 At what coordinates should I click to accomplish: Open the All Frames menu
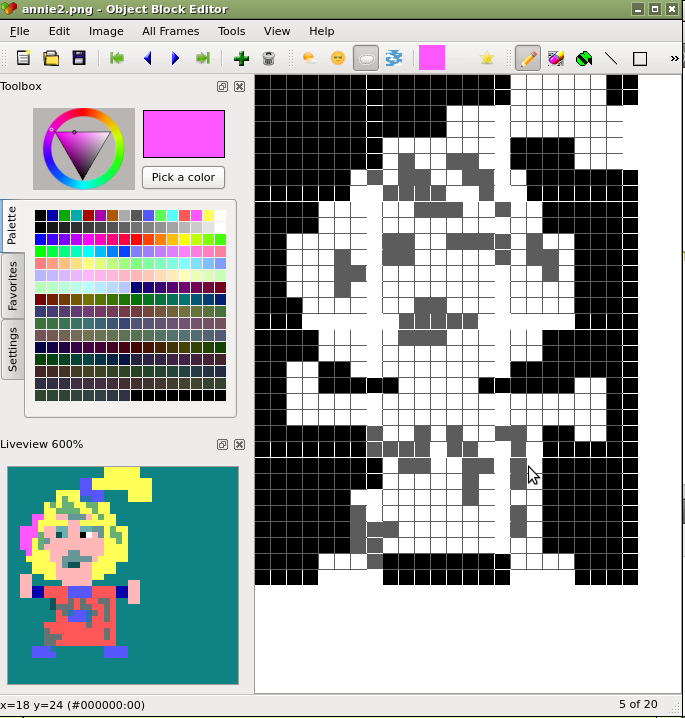(170, 31)
